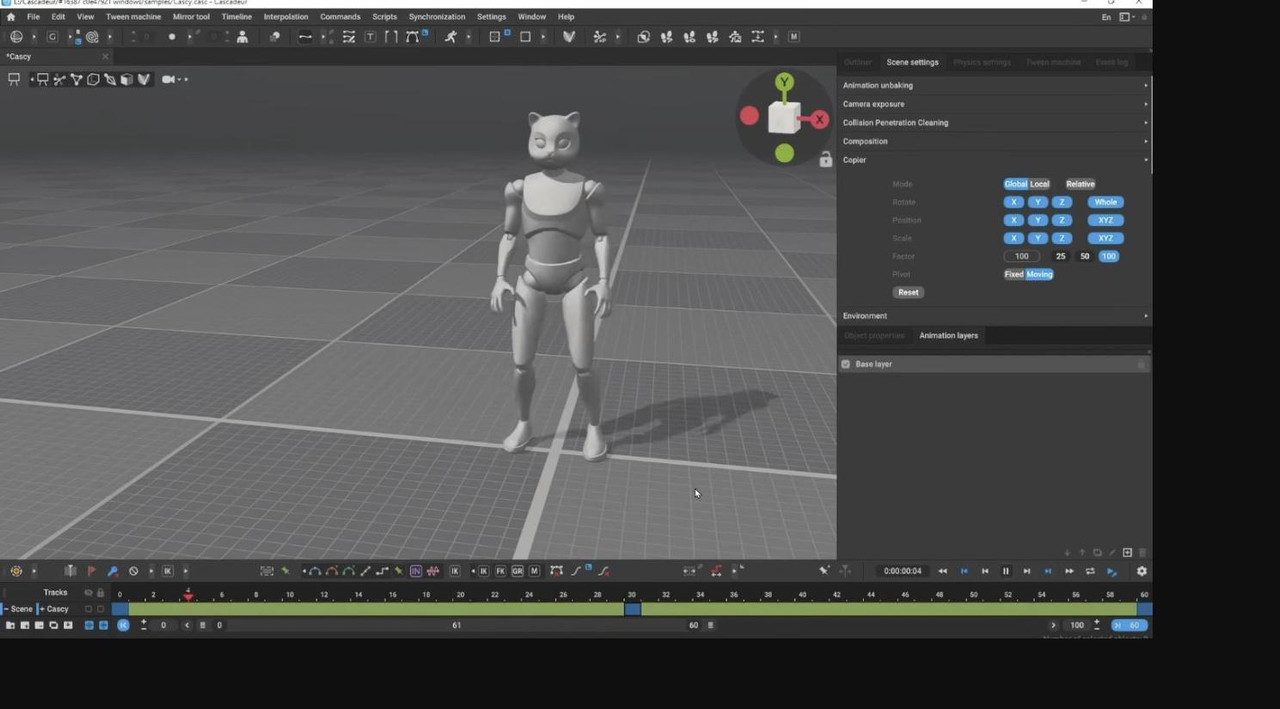Click the camera icon in viewport toolbar

tap(168, 79)
